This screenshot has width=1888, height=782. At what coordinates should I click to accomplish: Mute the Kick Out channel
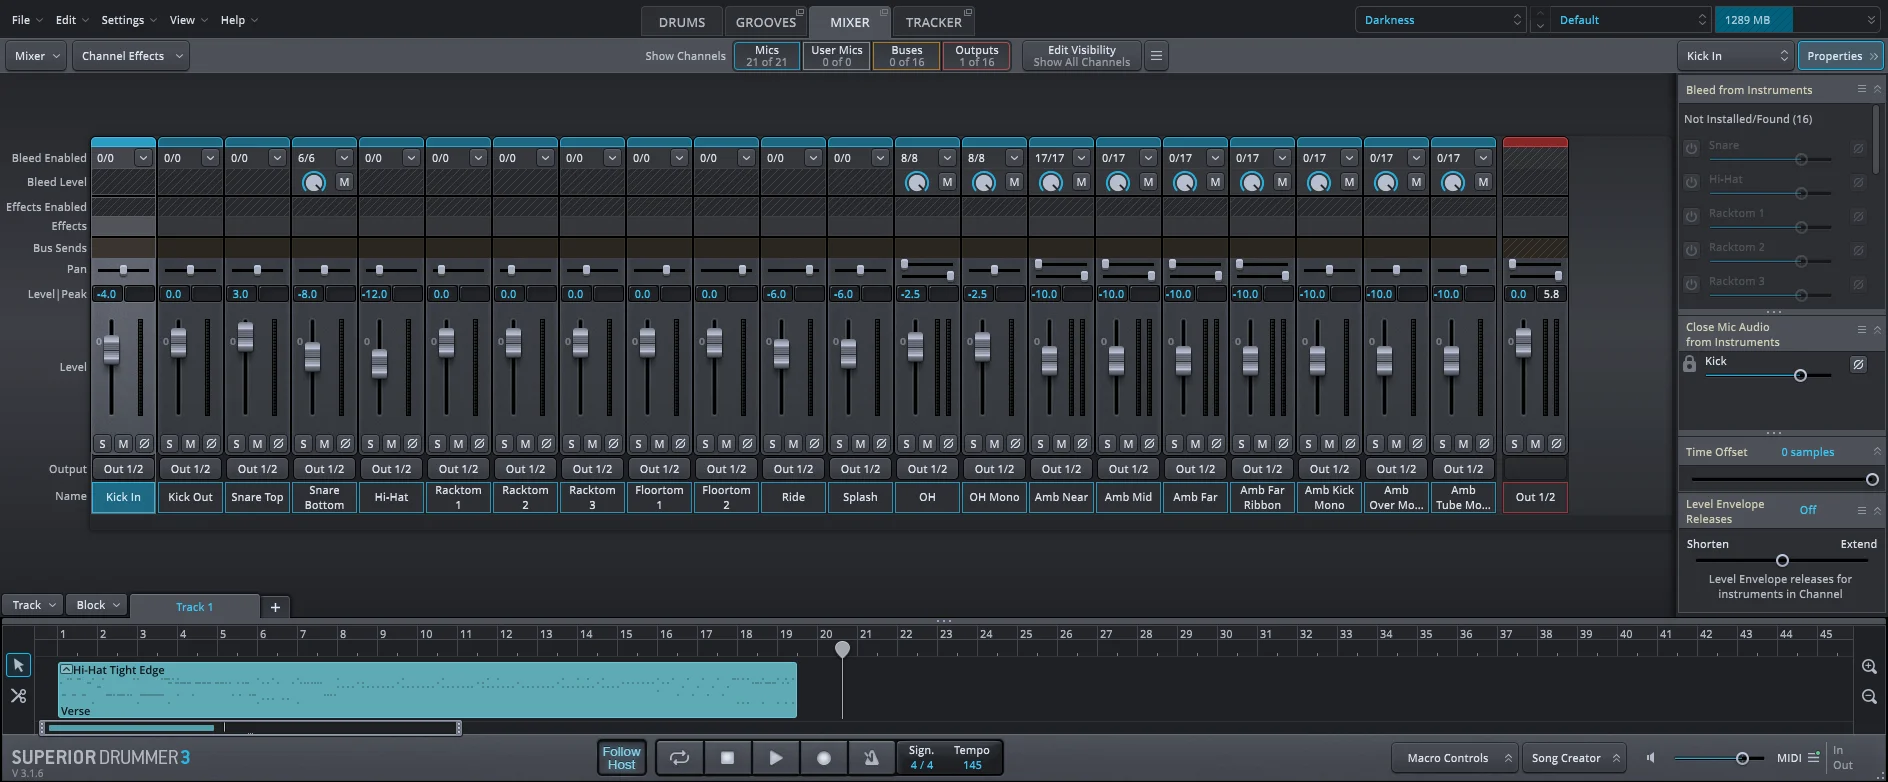[x=190, y=443]
